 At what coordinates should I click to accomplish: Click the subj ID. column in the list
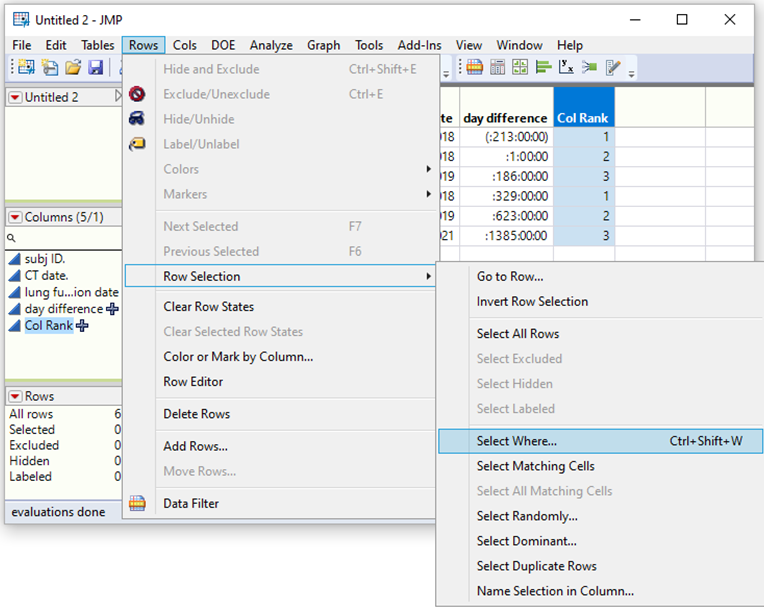pyautogui.click(x=45, y=259)
